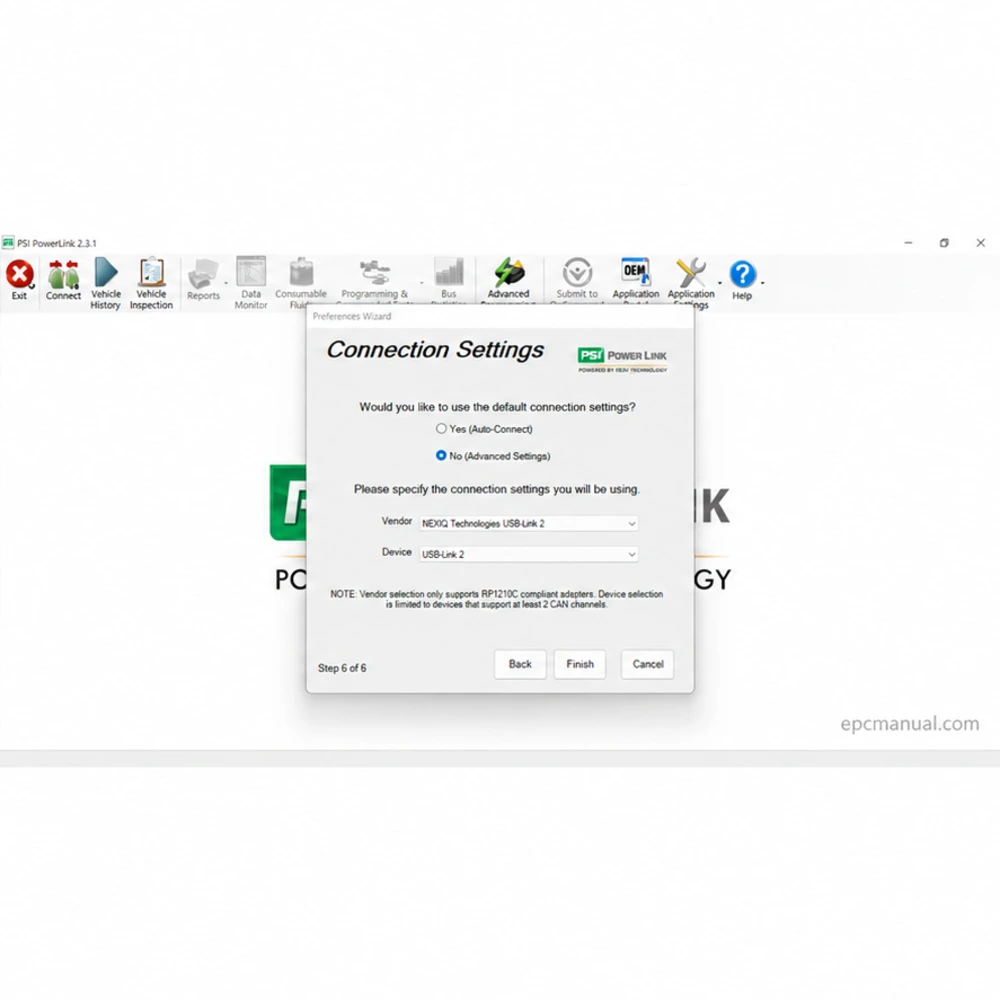
Task: Click the PSI PowerLink title bar icon
Action: (8, 243)
